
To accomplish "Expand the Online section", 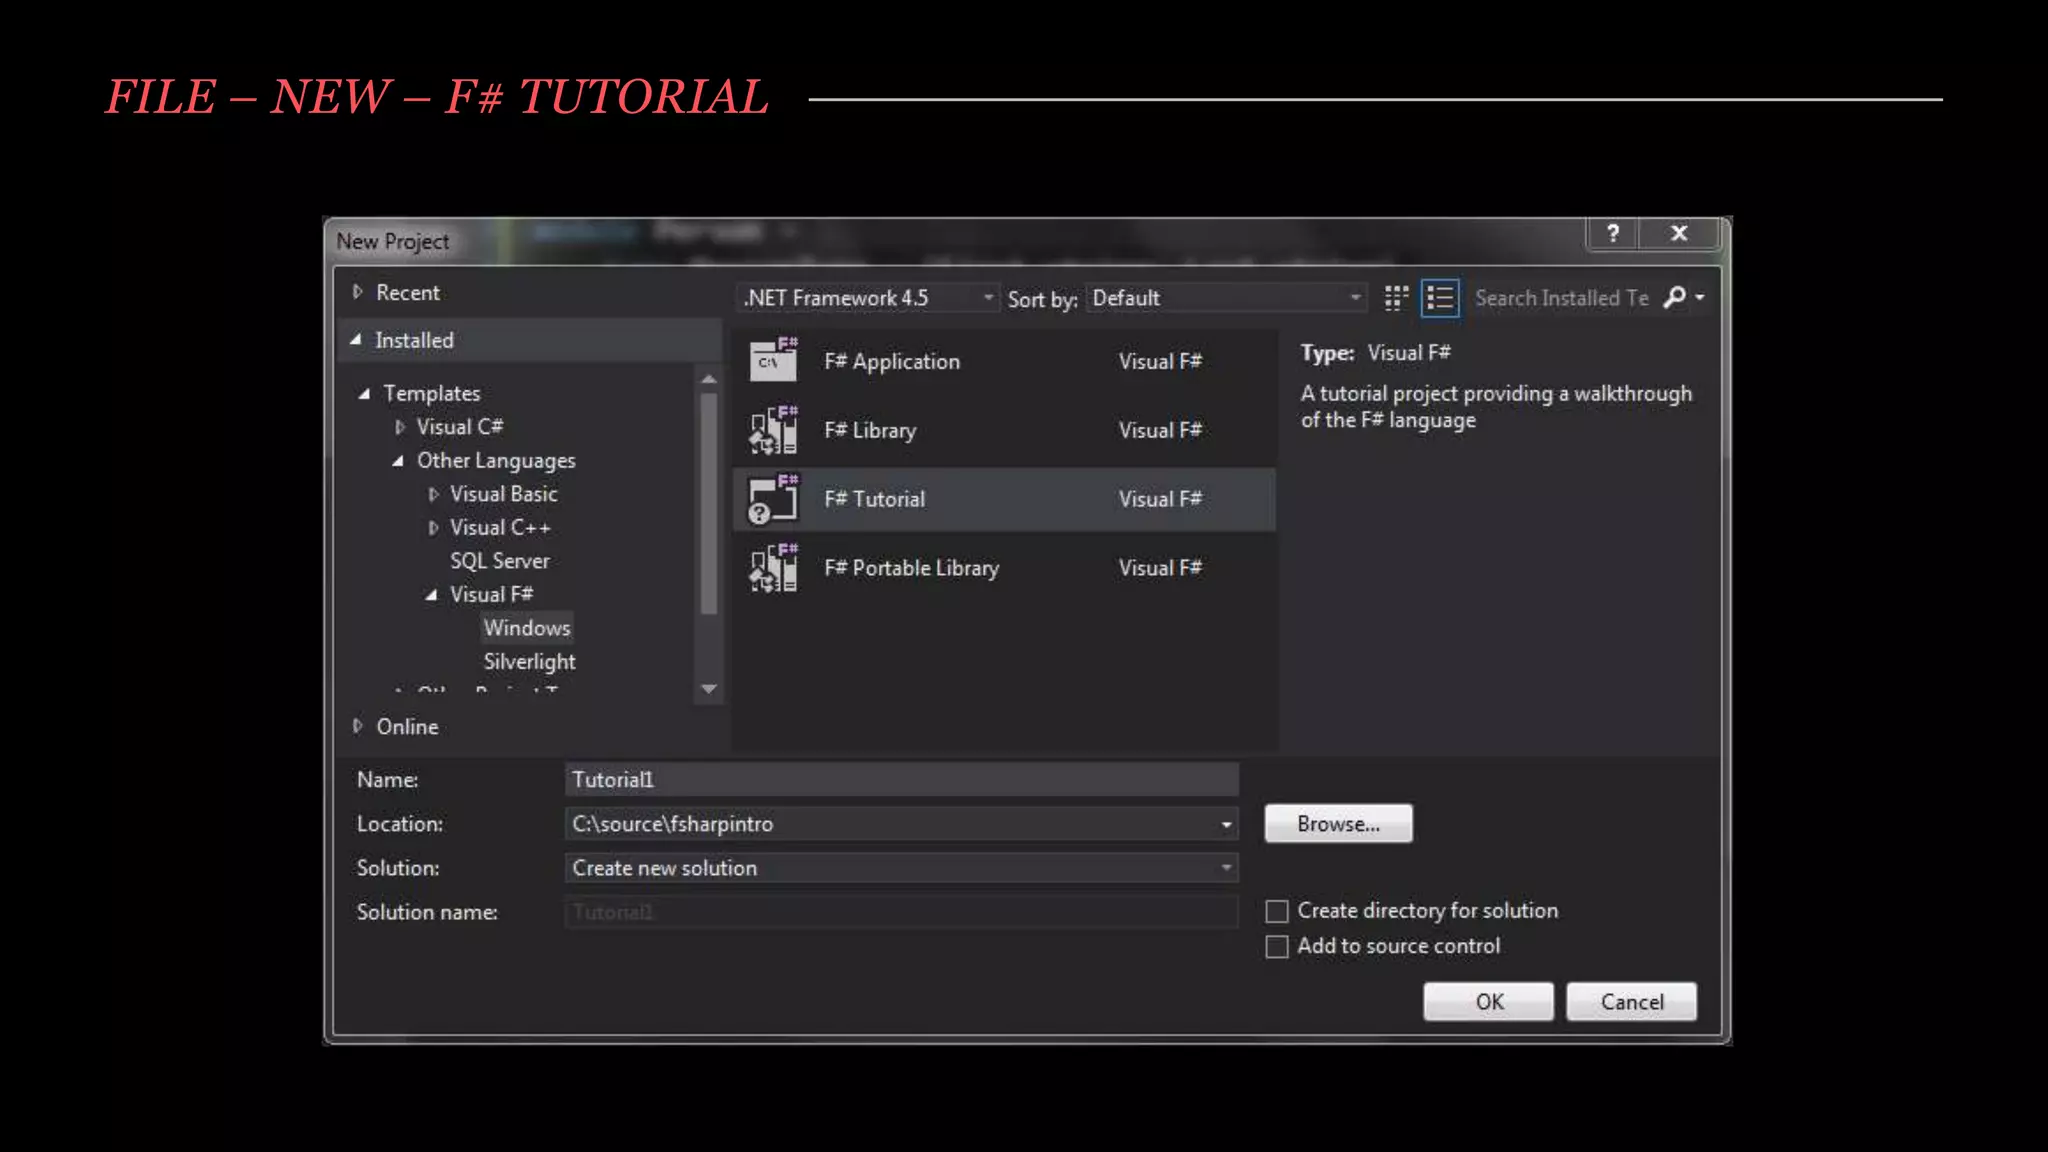I will click(x=357, y=726).
